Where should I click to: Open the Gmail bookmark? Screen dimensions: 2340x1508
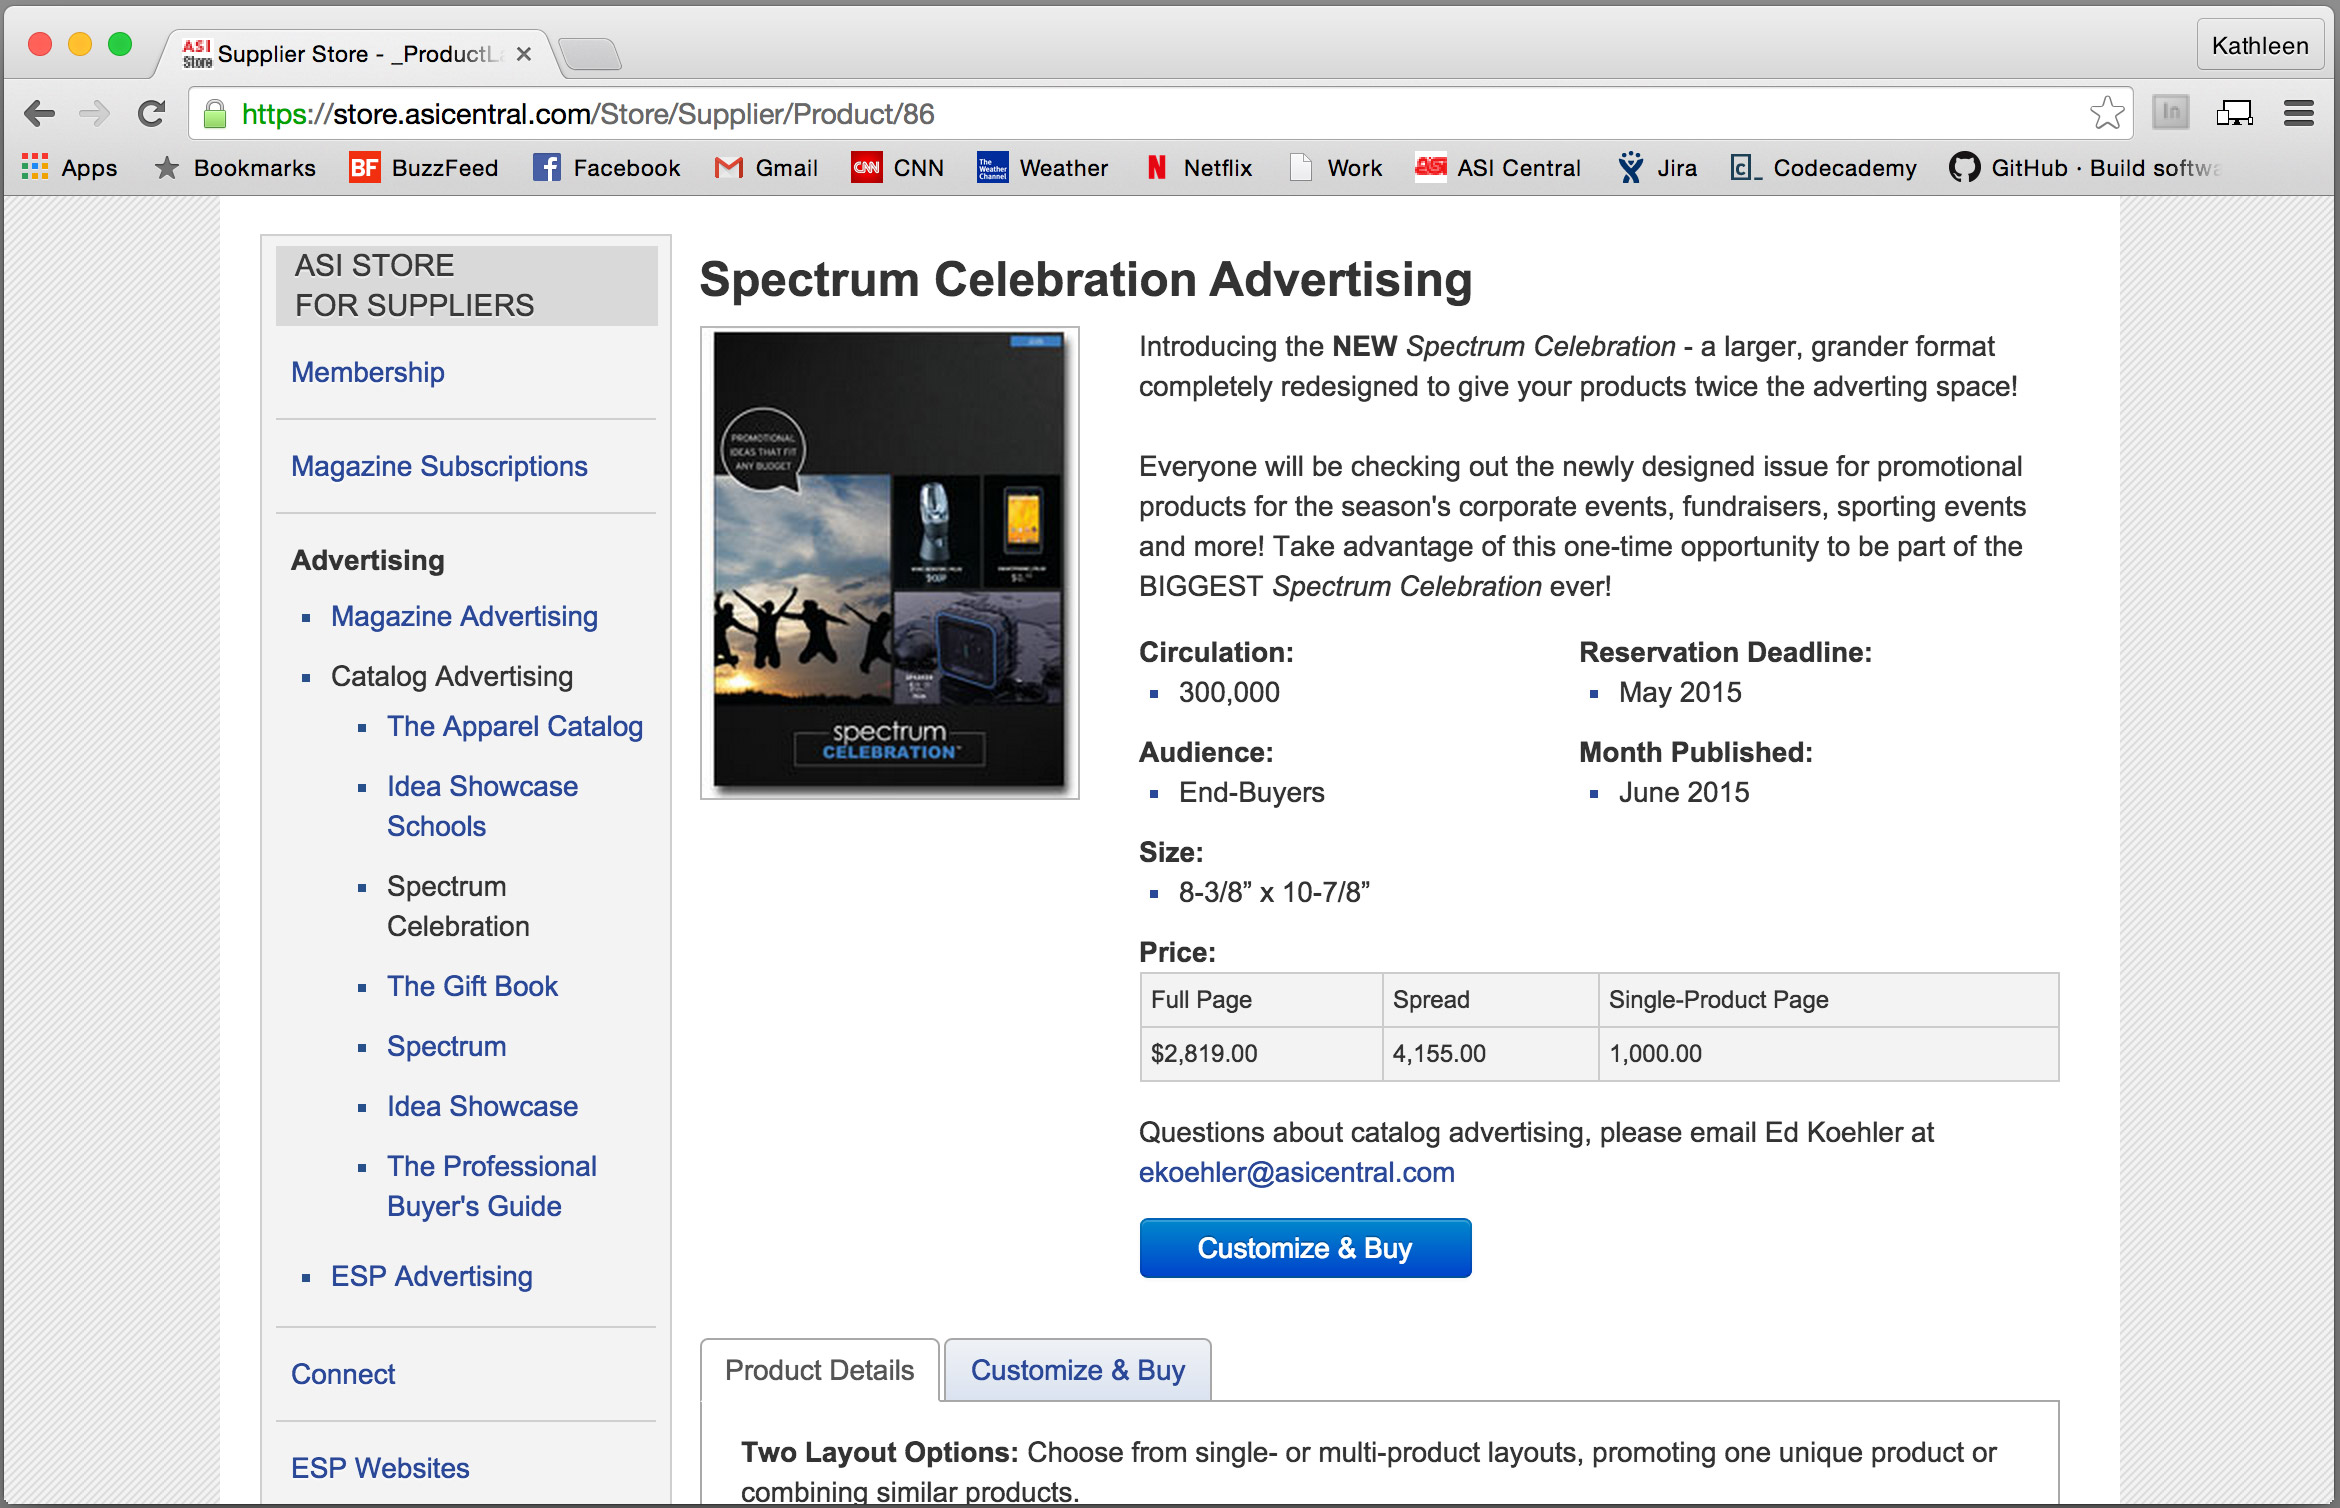[x=767, y=167]
